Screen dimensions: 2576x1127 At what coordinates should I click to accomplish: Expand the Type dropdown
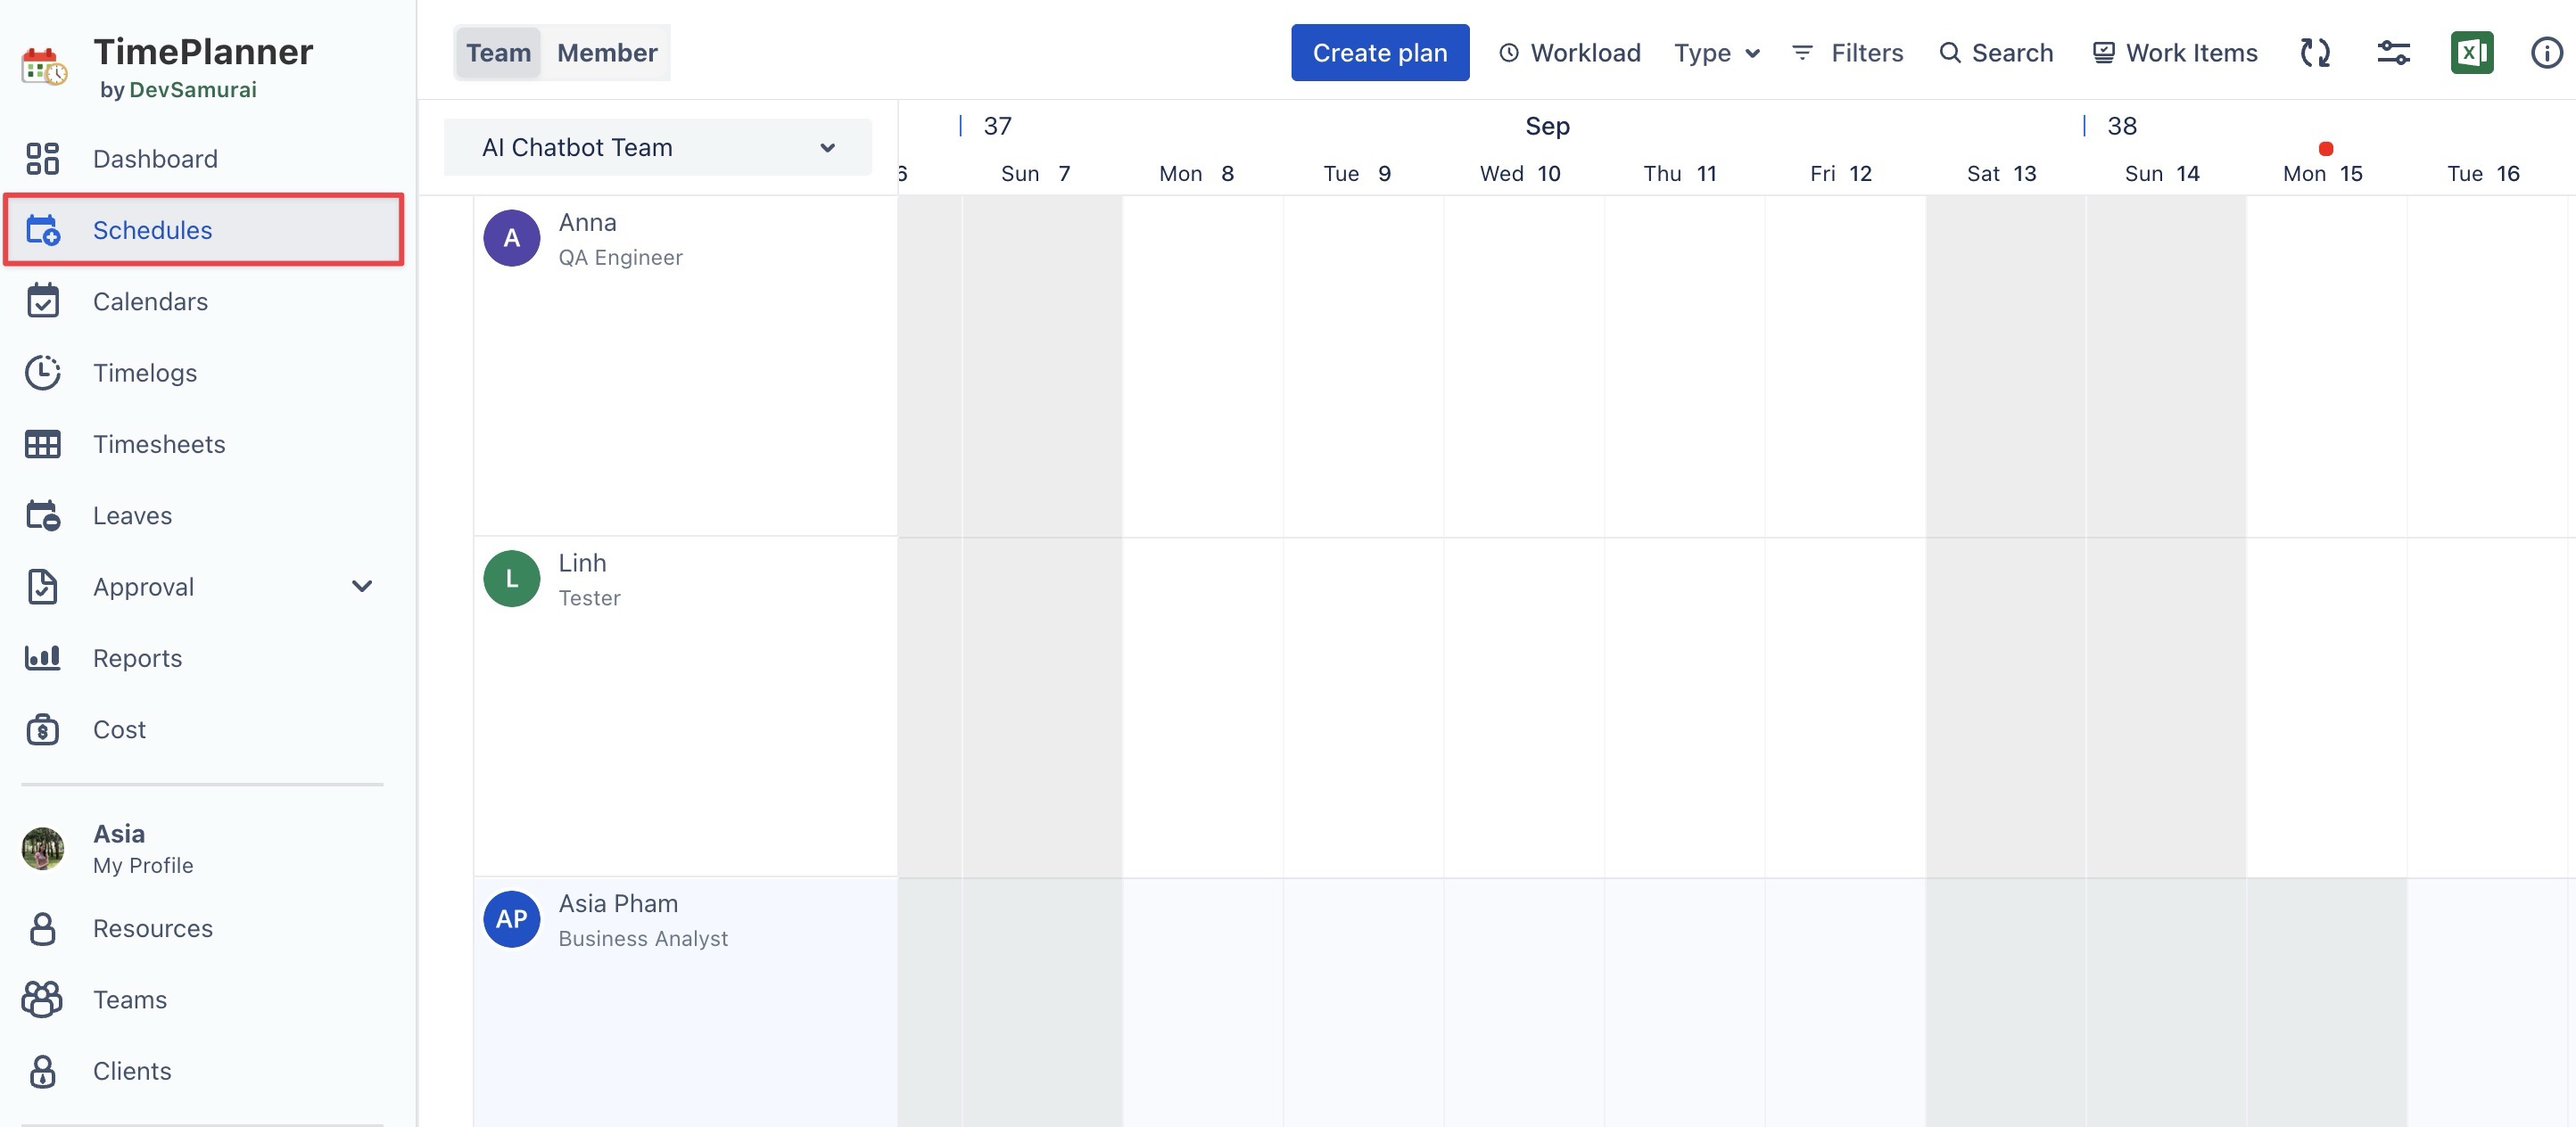coord(1716,53)
